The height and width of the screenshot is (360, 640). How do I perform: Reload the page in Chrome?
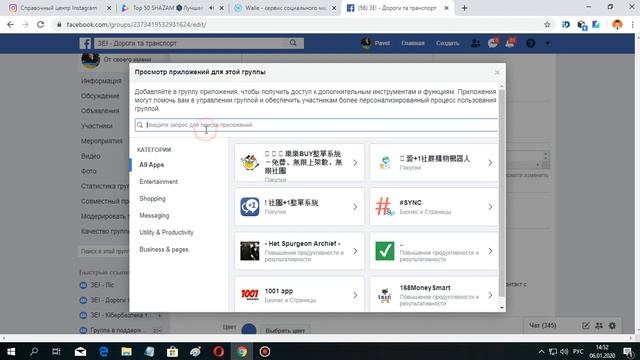click(x=40, y=24)
